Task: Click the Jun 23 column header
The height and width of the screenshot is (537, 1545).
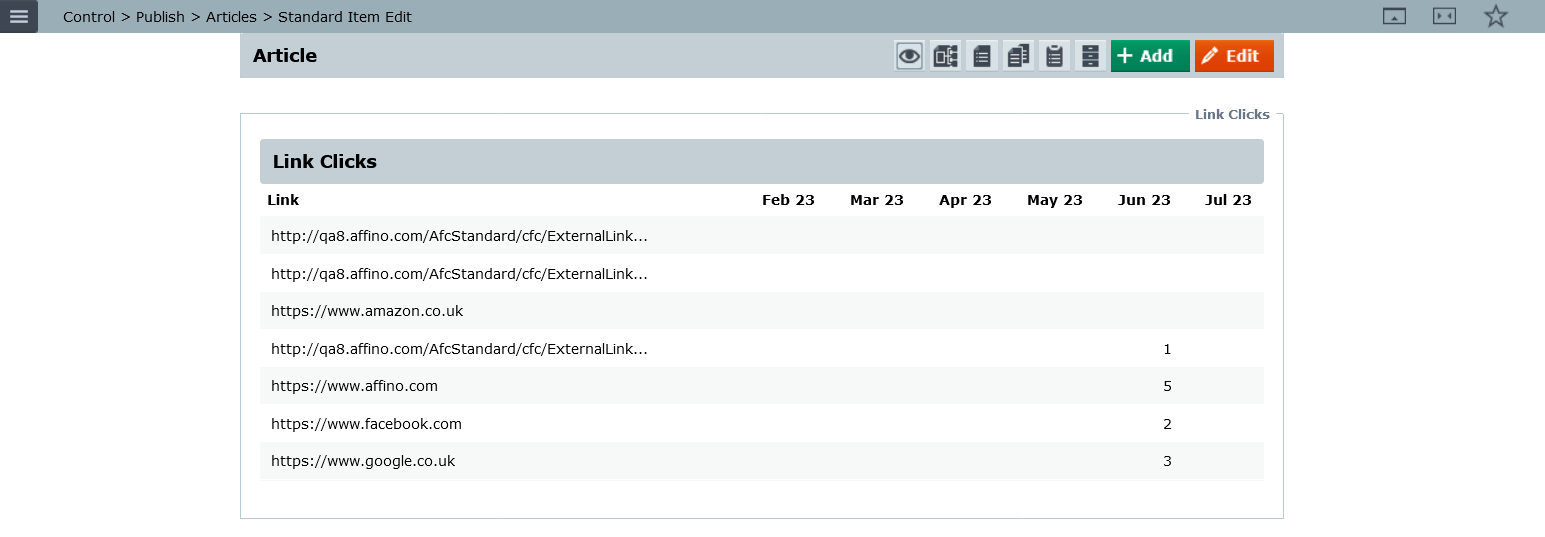Action: tap(1144, 200)
